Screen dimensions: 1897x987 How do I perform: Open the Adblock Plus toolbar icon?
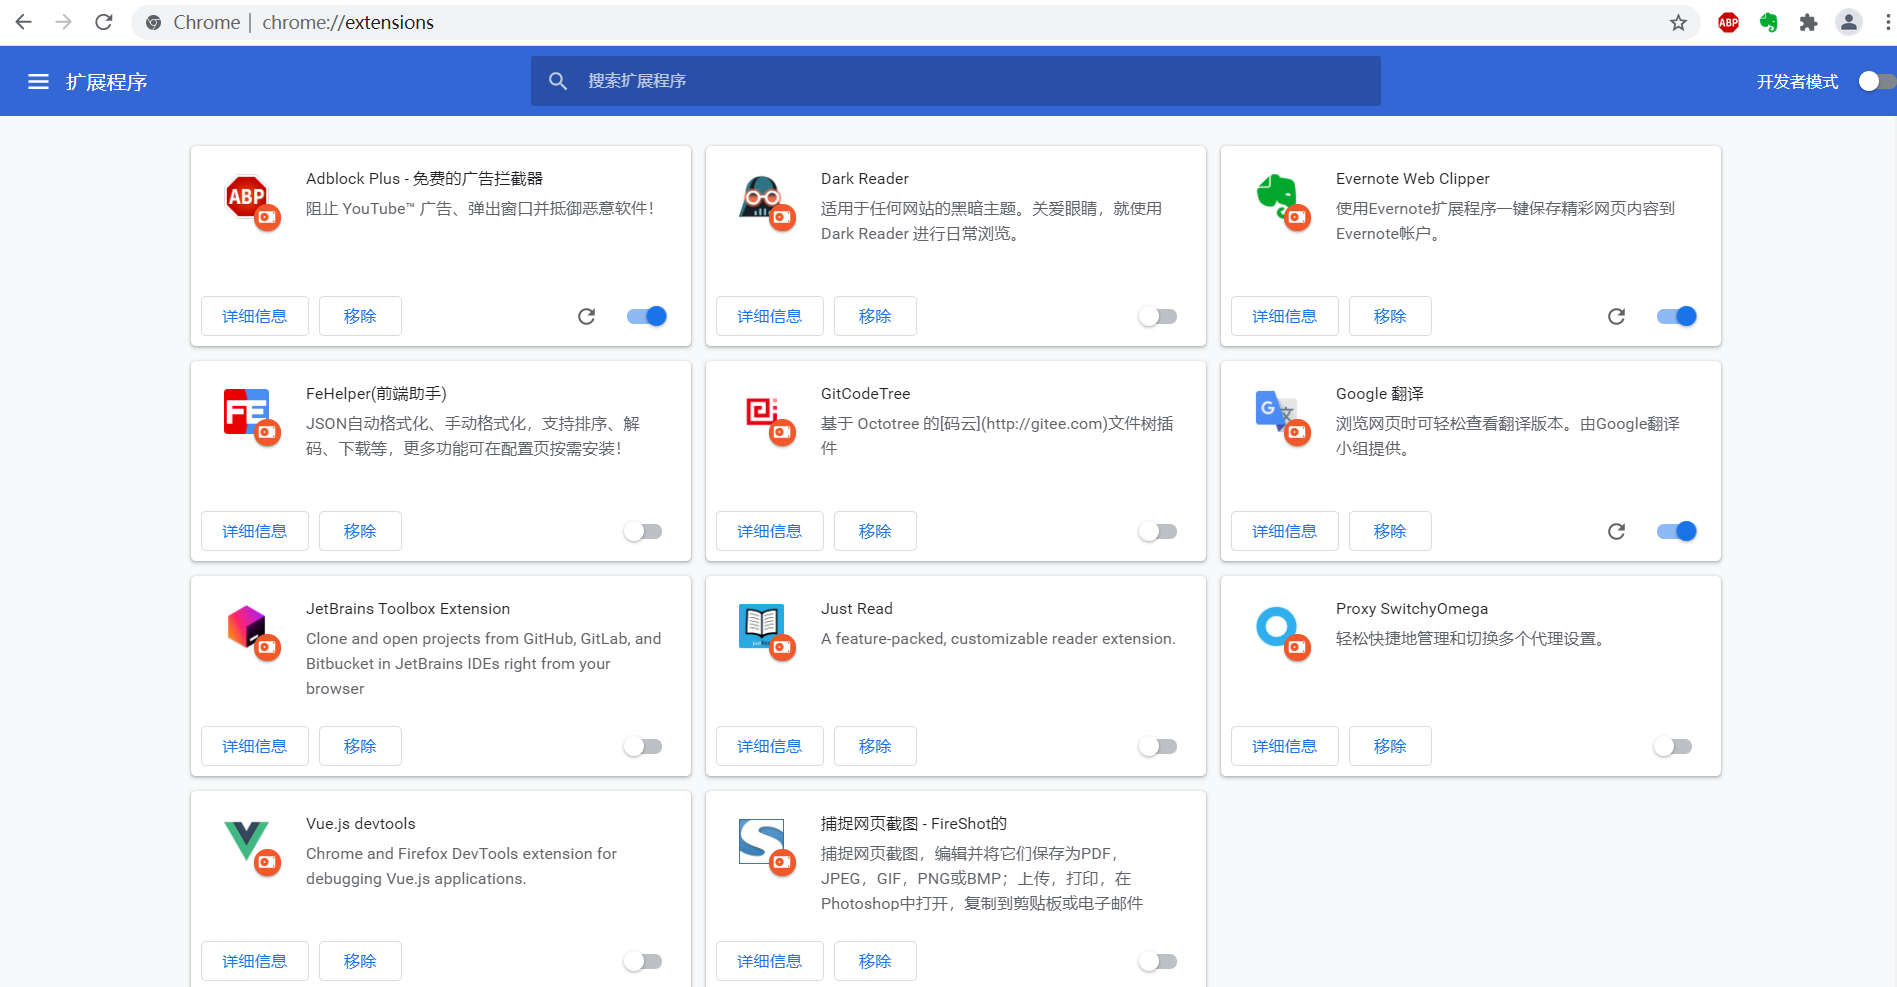pos(1728,22)
